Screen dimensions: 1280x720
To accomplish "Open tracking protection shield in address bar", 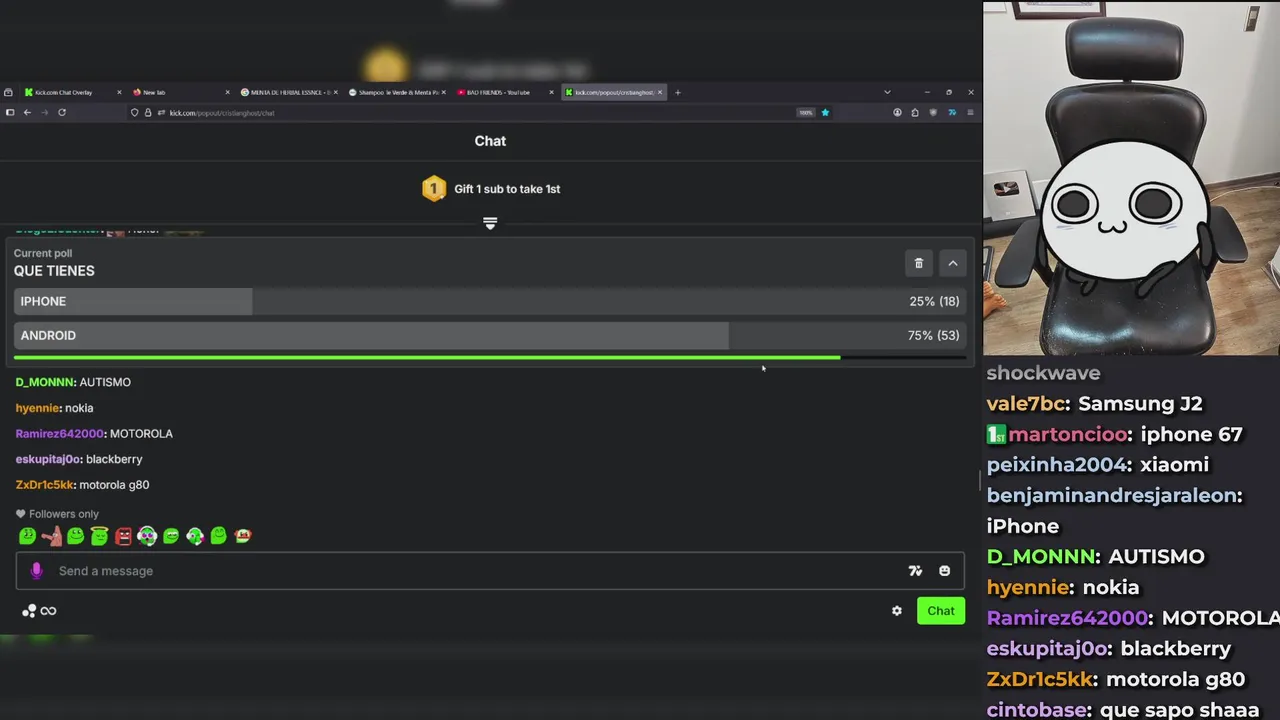I will coord(135,113).
